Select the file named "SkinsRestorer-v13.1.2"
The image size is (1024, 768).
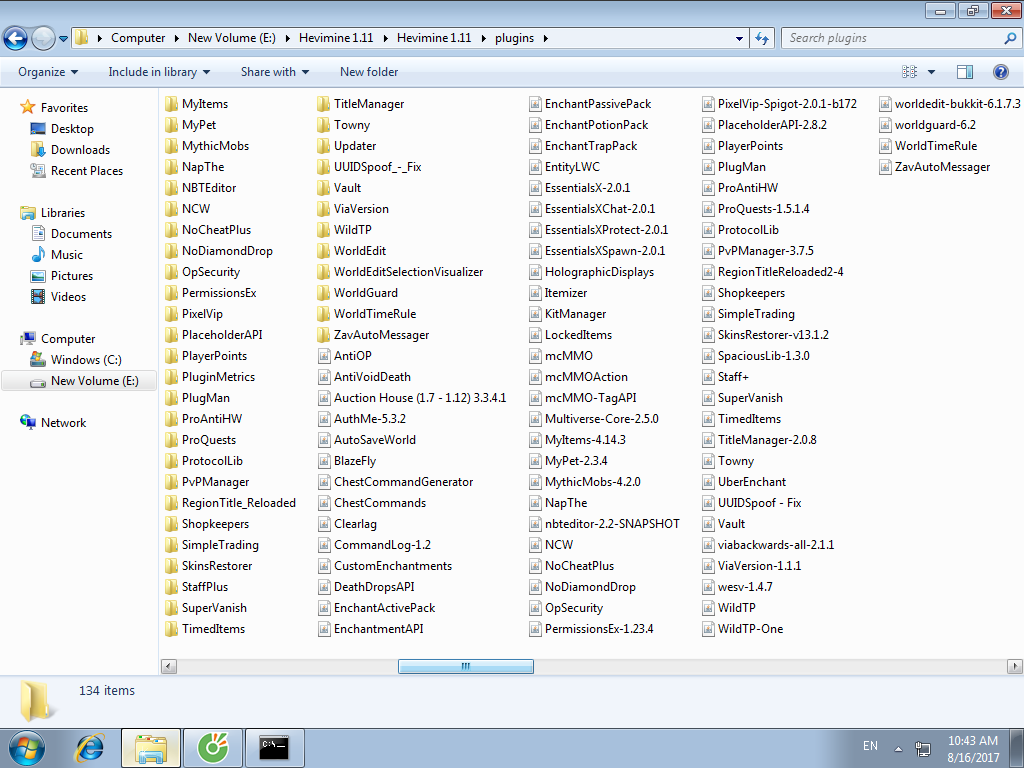click(773, 334)
